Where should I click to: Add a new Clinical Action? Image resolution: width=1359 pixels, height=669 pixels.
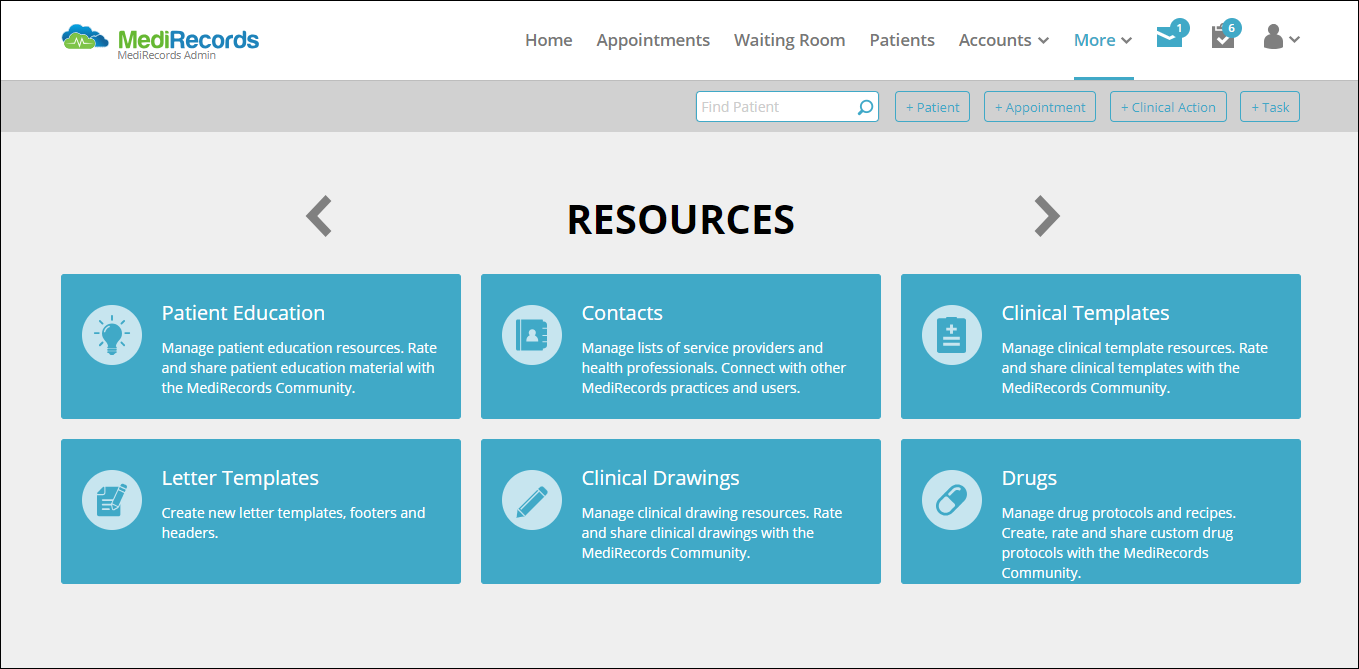[1168, 107]
